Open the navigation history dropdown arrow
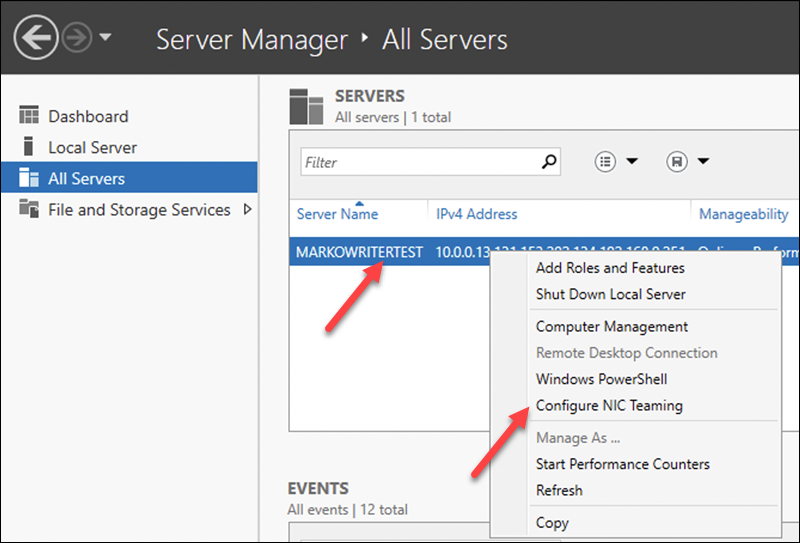Viewport: 800px width, 543px height. coord(106,37)
